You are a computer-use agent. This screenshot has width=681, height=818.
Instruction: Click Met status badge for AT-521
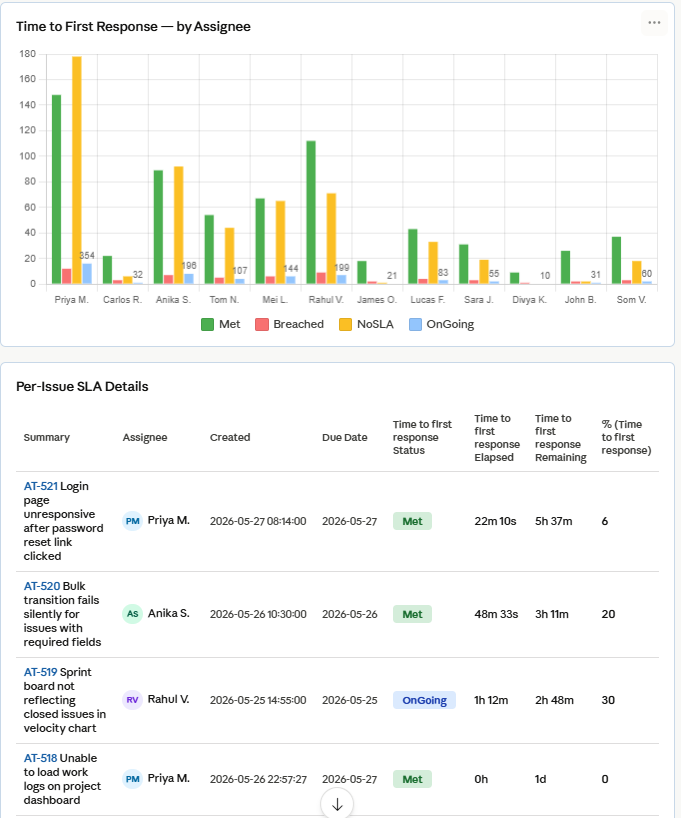coord(412,521)
